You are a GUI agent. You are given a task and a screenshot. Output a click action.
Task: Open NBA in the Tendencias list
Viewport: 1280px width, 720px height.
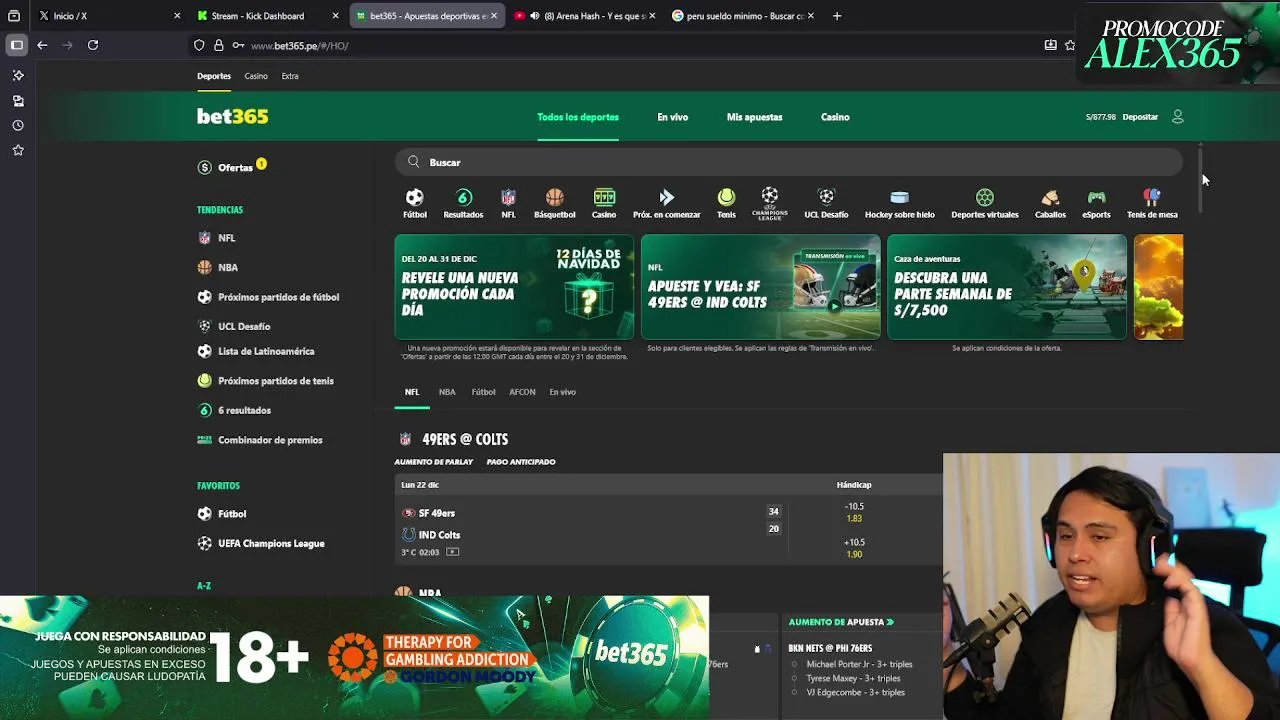pos(228,268)
